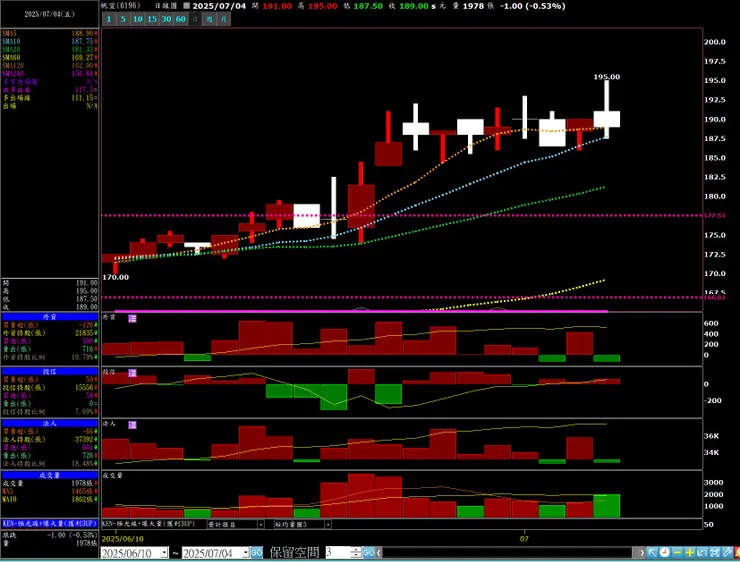Click the undo curved-arrow icon
This screenshot has height=562, width=740.
[x=702, y=552]
